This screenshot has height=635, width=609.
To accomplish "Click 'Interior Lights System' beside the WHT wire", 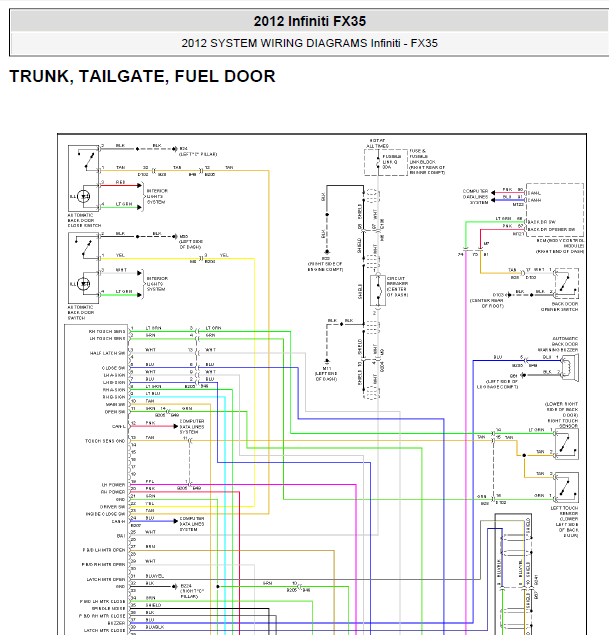I will point(157,284).
